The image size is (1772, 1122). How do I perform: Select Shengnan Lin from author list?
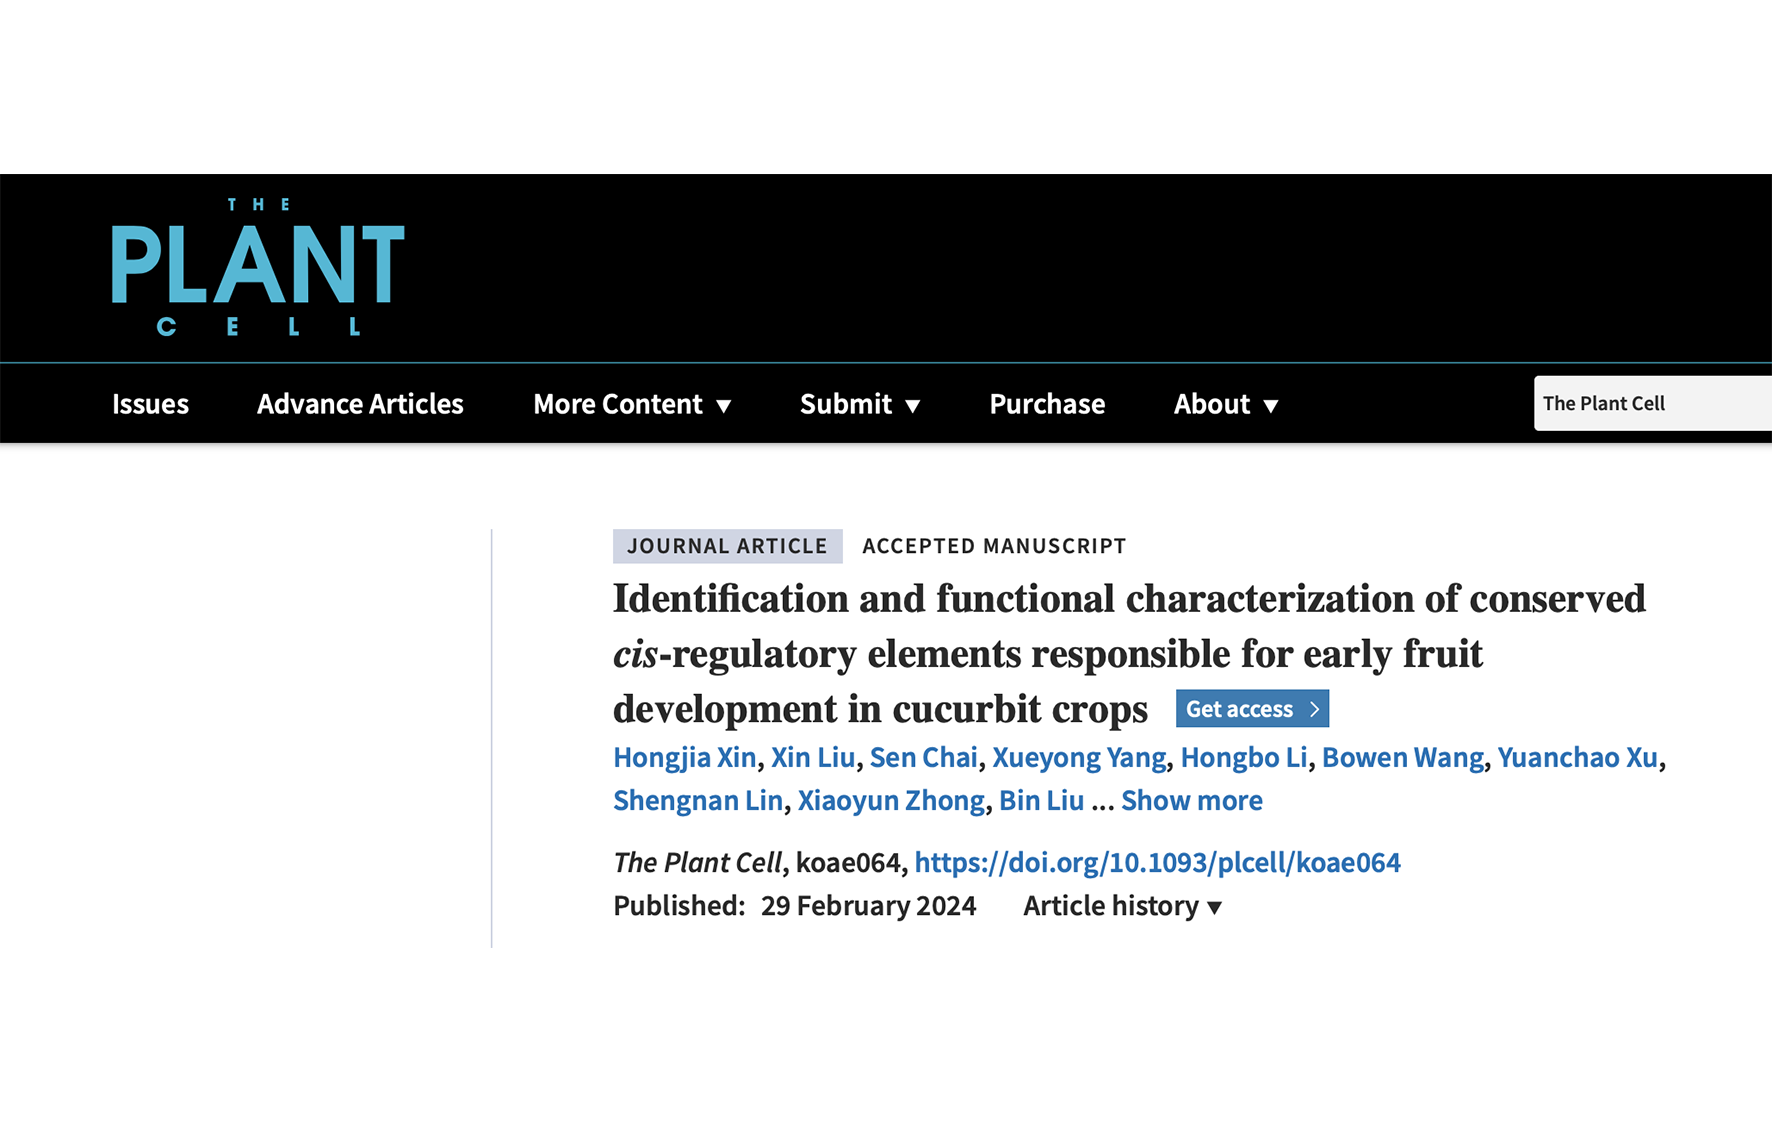[x=697, y=800]
